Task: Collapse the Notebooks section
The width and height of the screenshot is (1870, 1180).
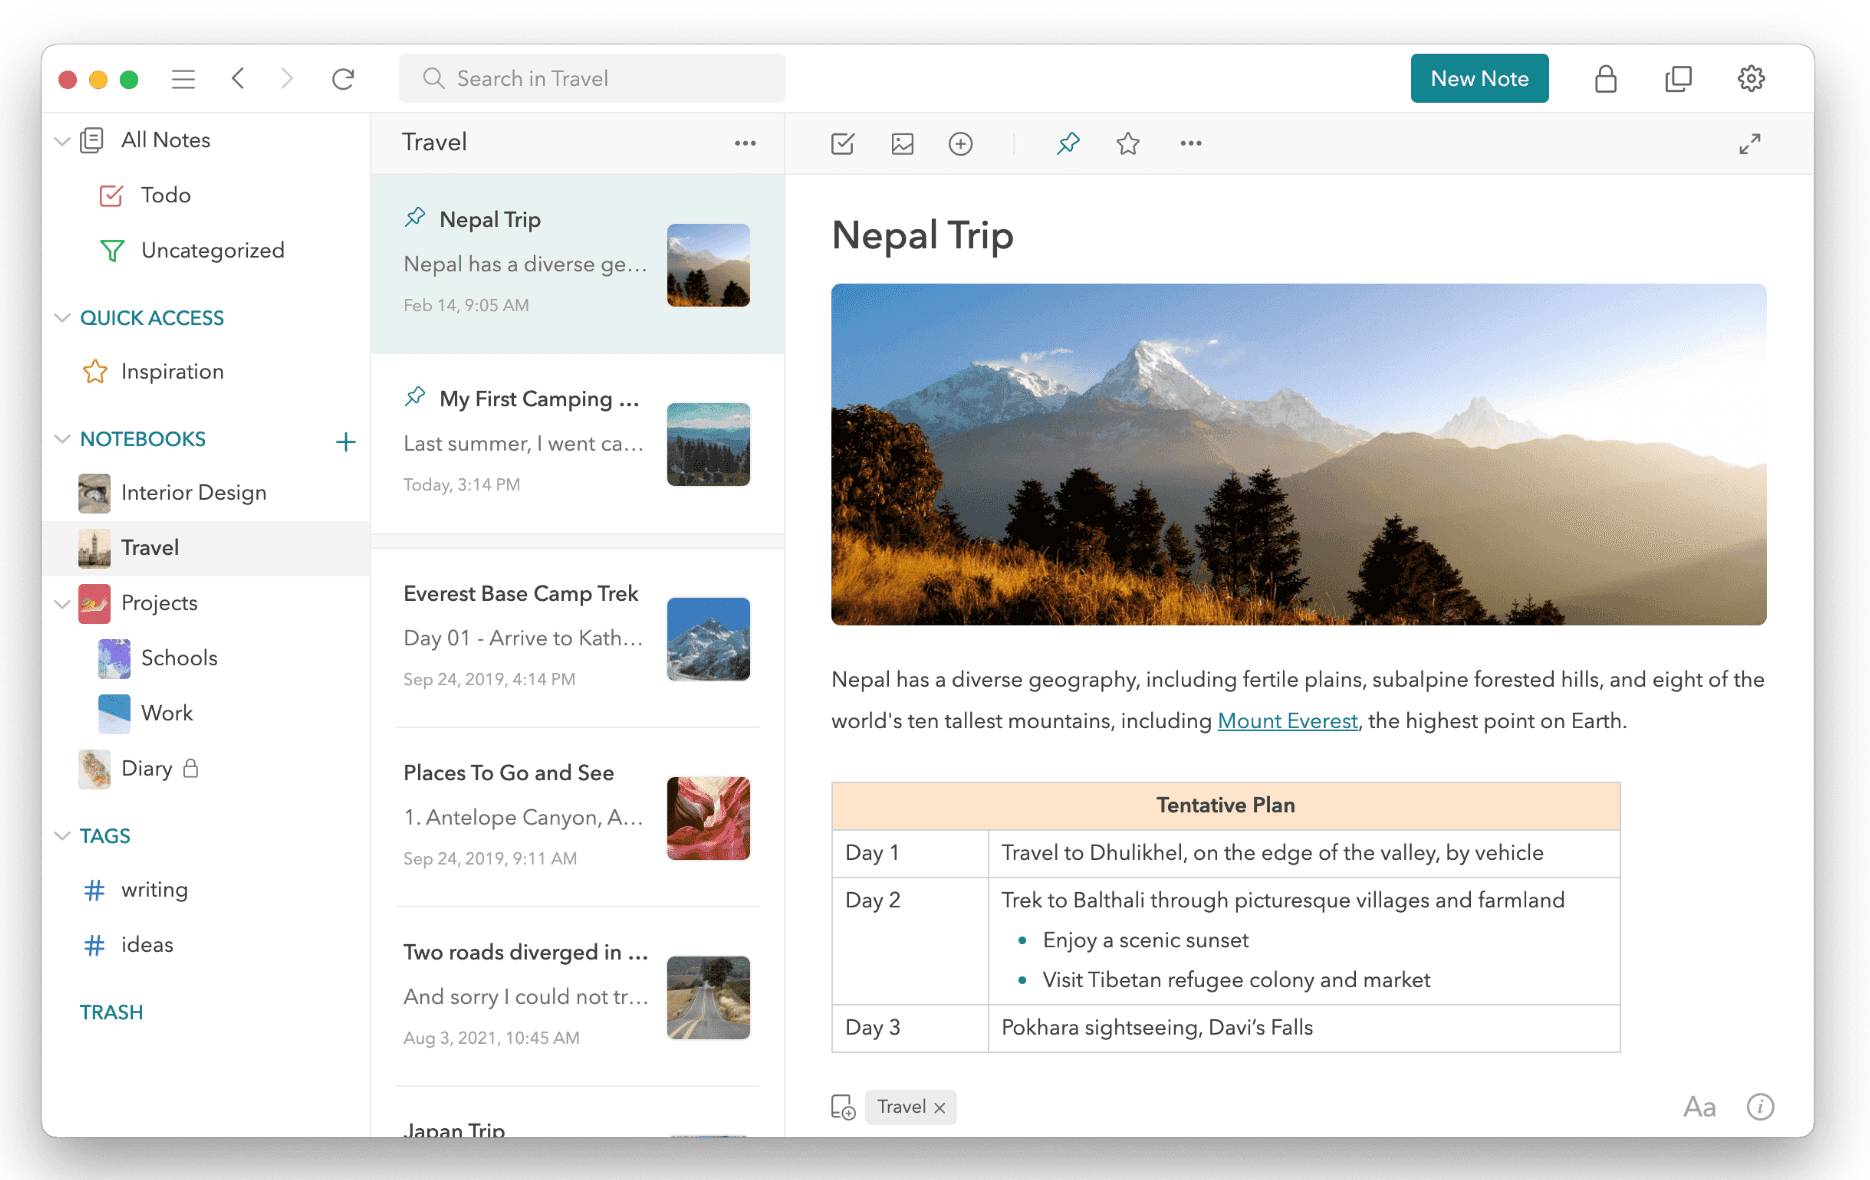Action: pyautogui.click(x=62, y=439)
